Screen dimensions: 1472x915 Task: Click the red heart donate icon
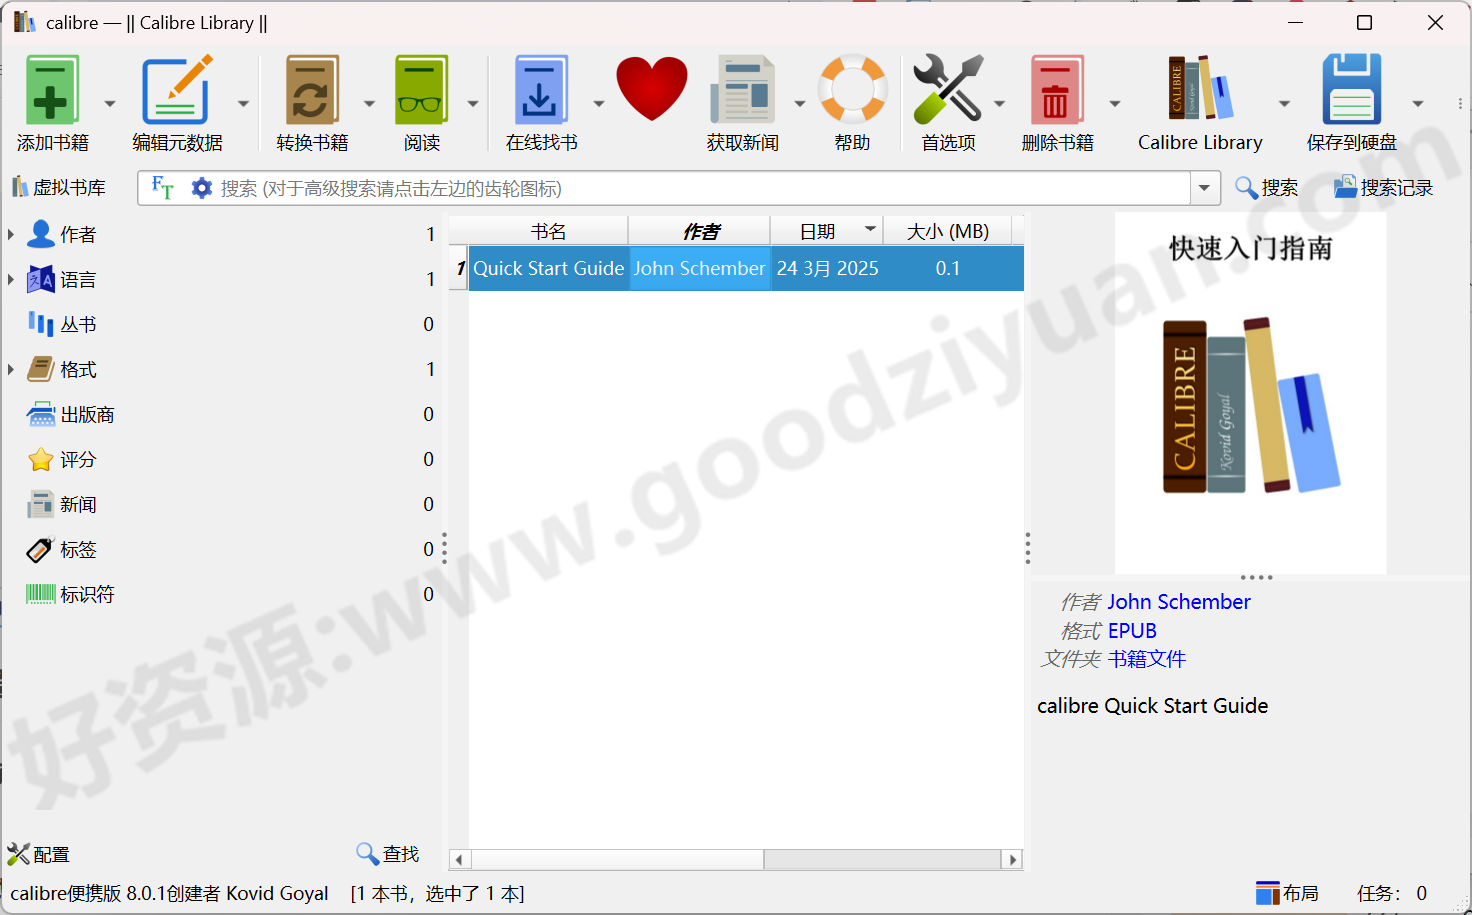click(652, 89)
